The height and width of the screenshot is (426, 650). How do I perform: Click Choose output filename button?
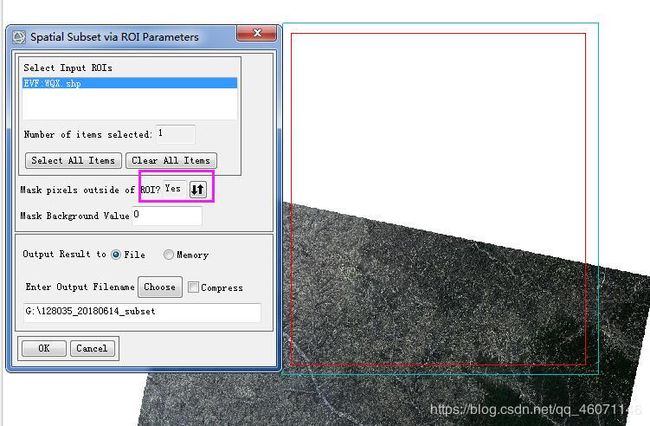click(x=160, y=287)
